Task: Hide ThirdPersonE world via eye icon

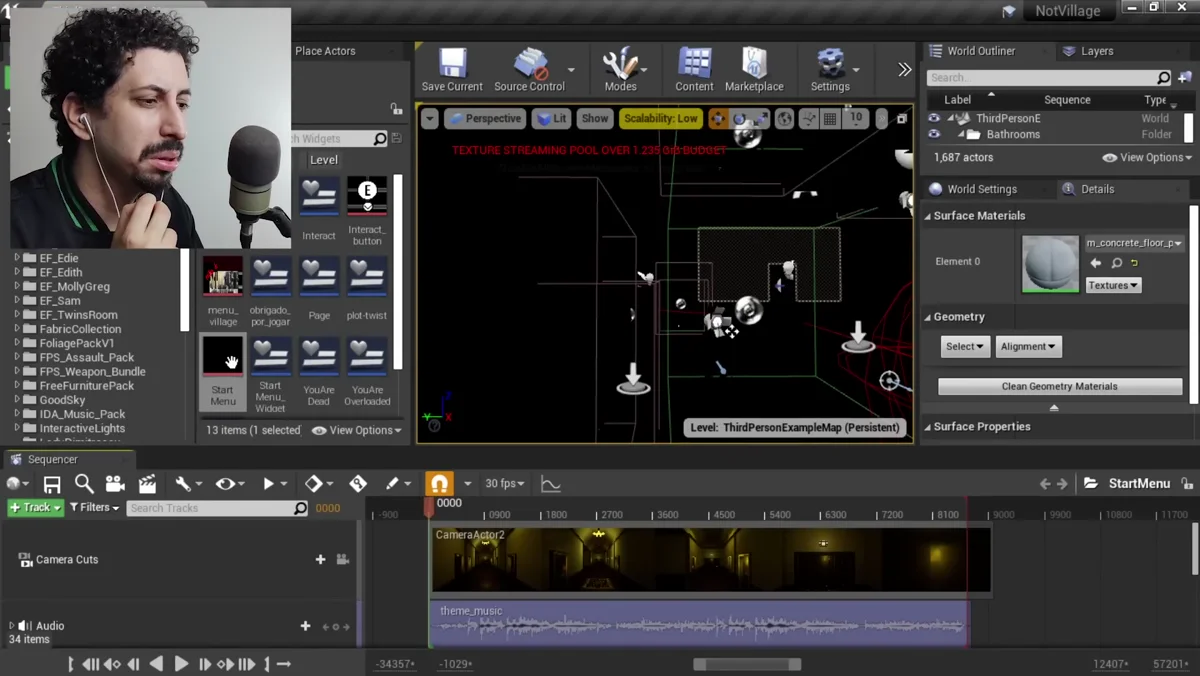Action: [x=934, y=118]
